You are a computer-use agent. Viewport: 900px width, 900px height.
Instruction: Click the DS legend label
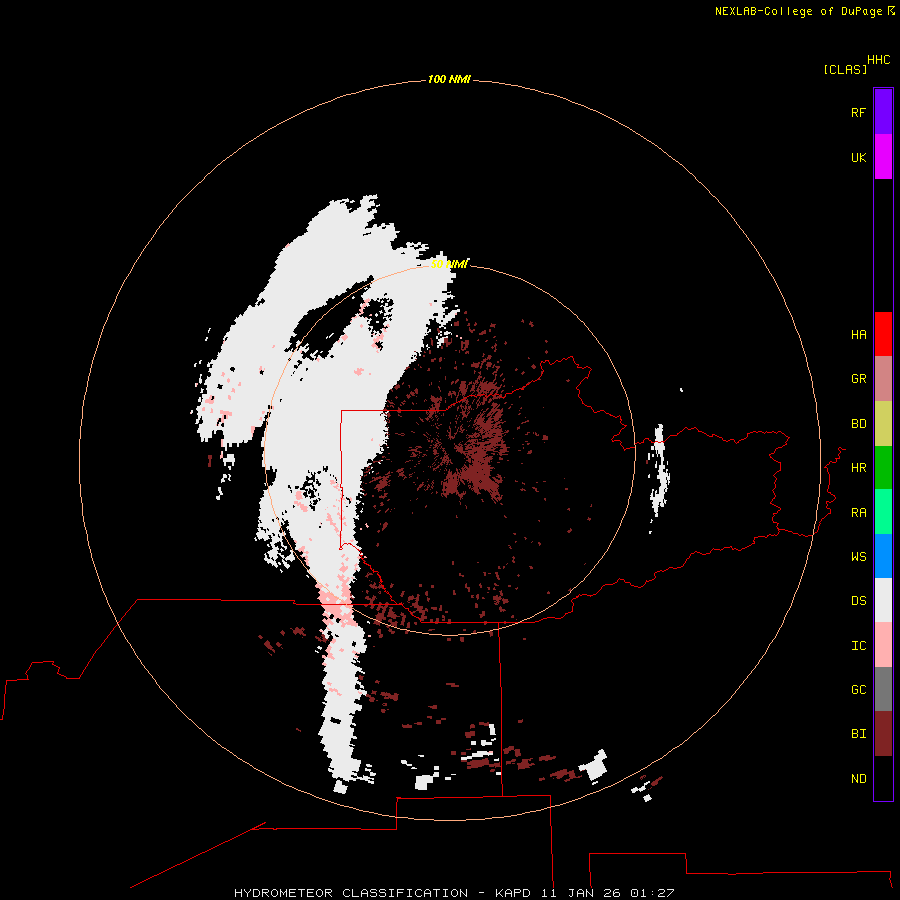tap(858, 601)
